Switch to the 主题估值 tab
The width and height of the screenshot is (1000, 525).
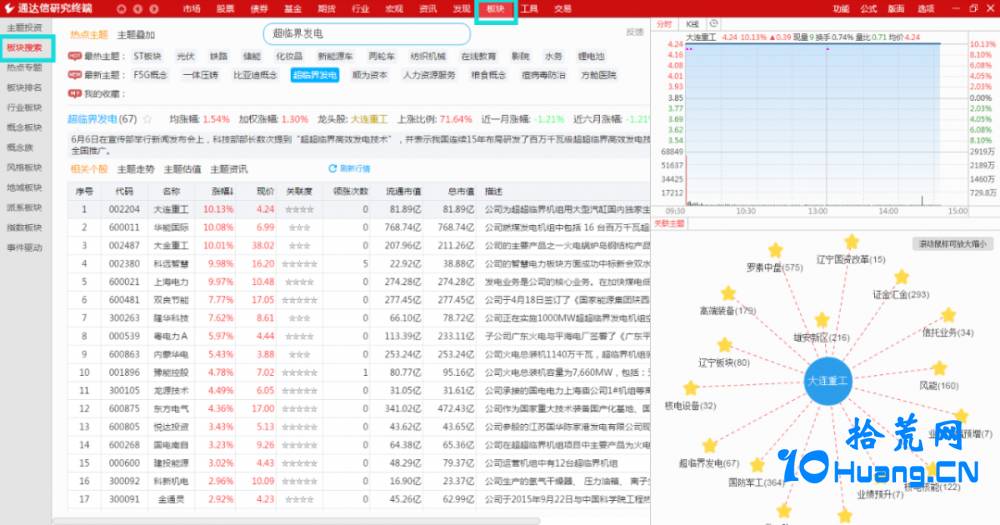point(182,169)
